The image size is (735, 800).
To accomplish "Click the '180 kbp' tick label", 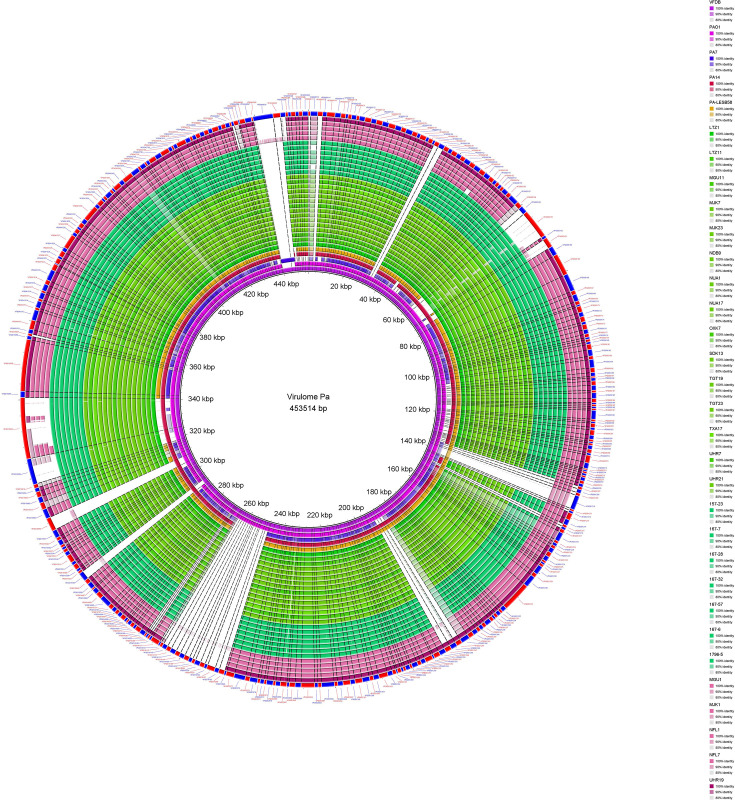I will pyautogui.click(x=378, y=492).
